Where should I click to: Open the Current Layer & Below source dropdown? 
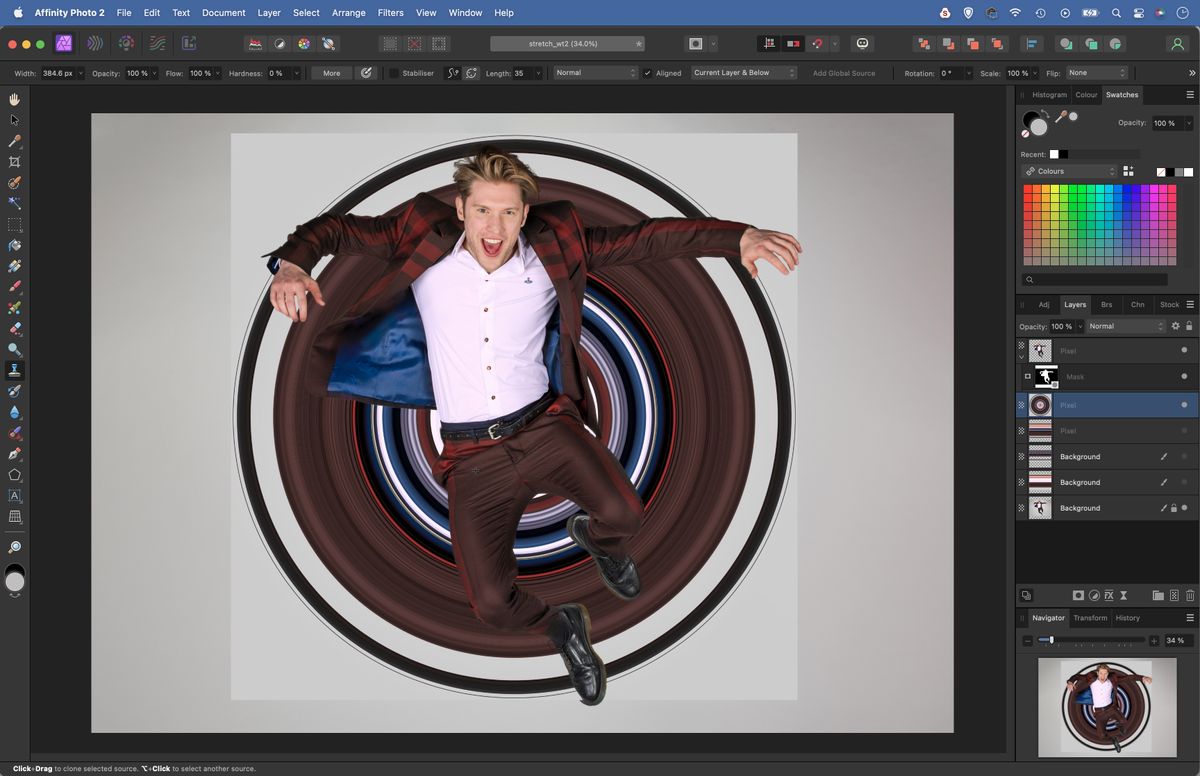coord(744,72)
